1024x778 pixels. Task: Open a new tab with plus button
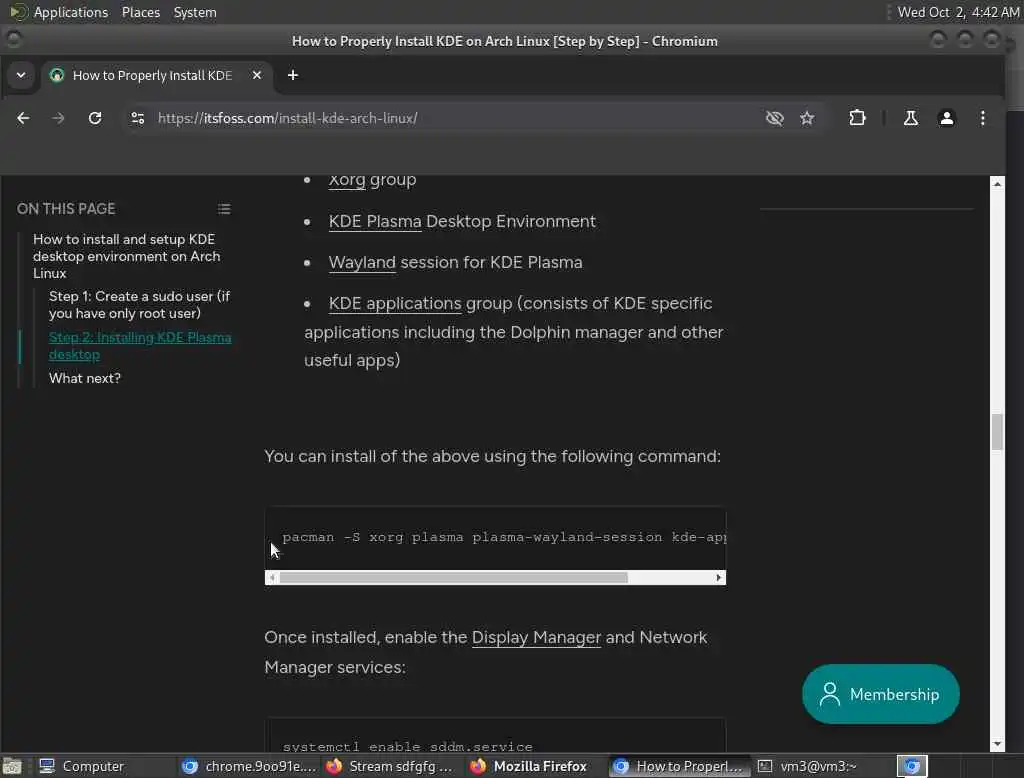[293, 75]
